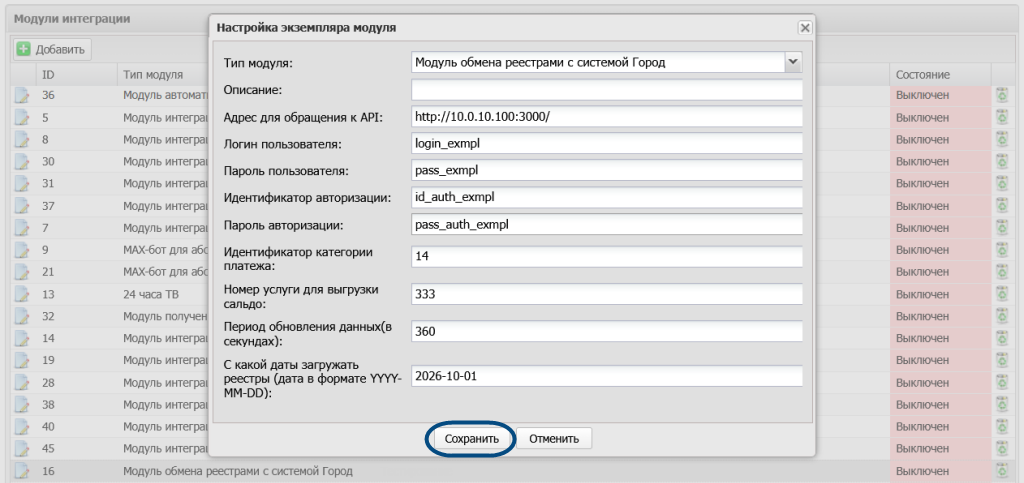
Task: Click trash icon for row ID 38
Action: point(1000,405)
